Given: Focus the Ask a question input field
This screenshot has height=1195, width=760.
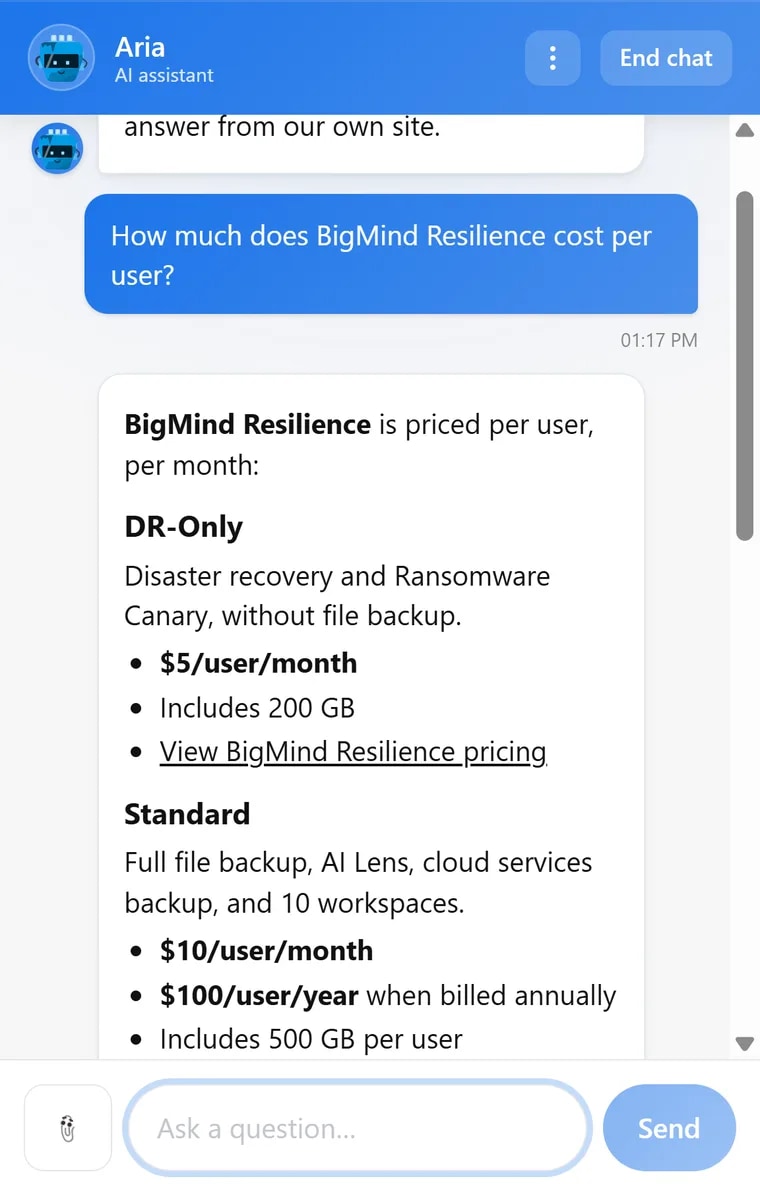Looking at the screenshot, I should pyautogui.click(x=358, y=1128).
